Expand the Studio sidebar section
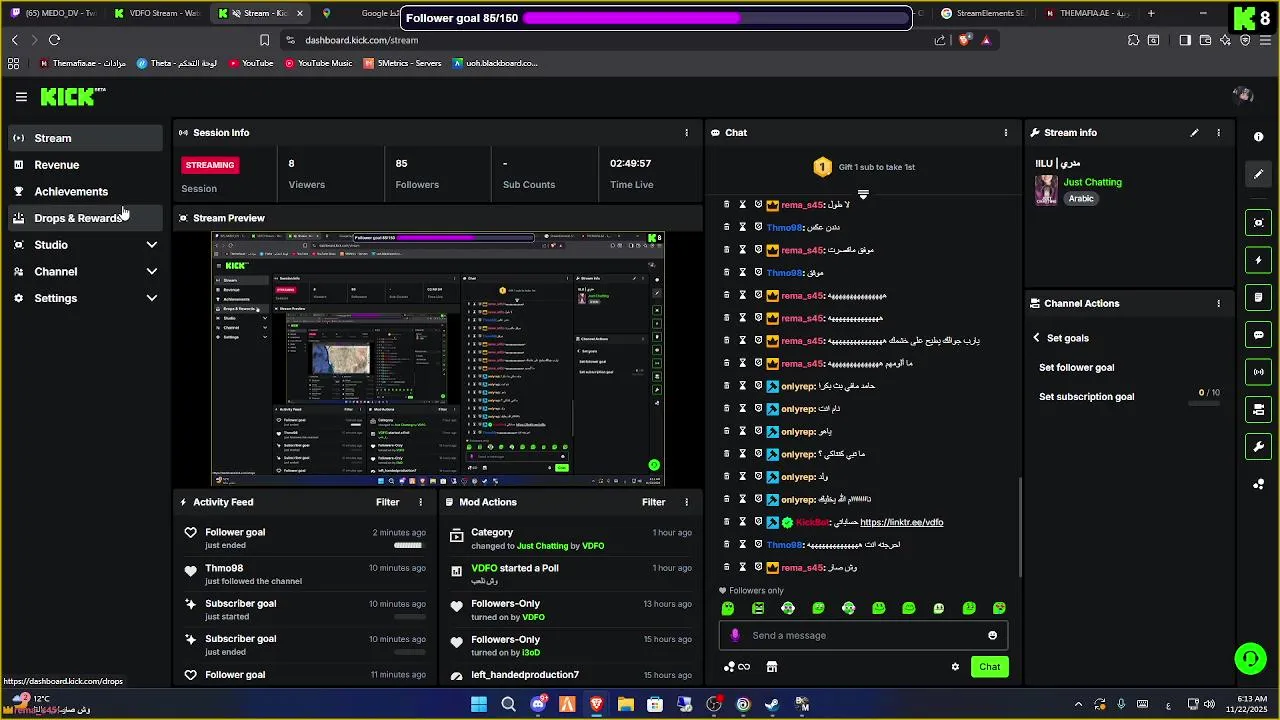 point(85,245)
